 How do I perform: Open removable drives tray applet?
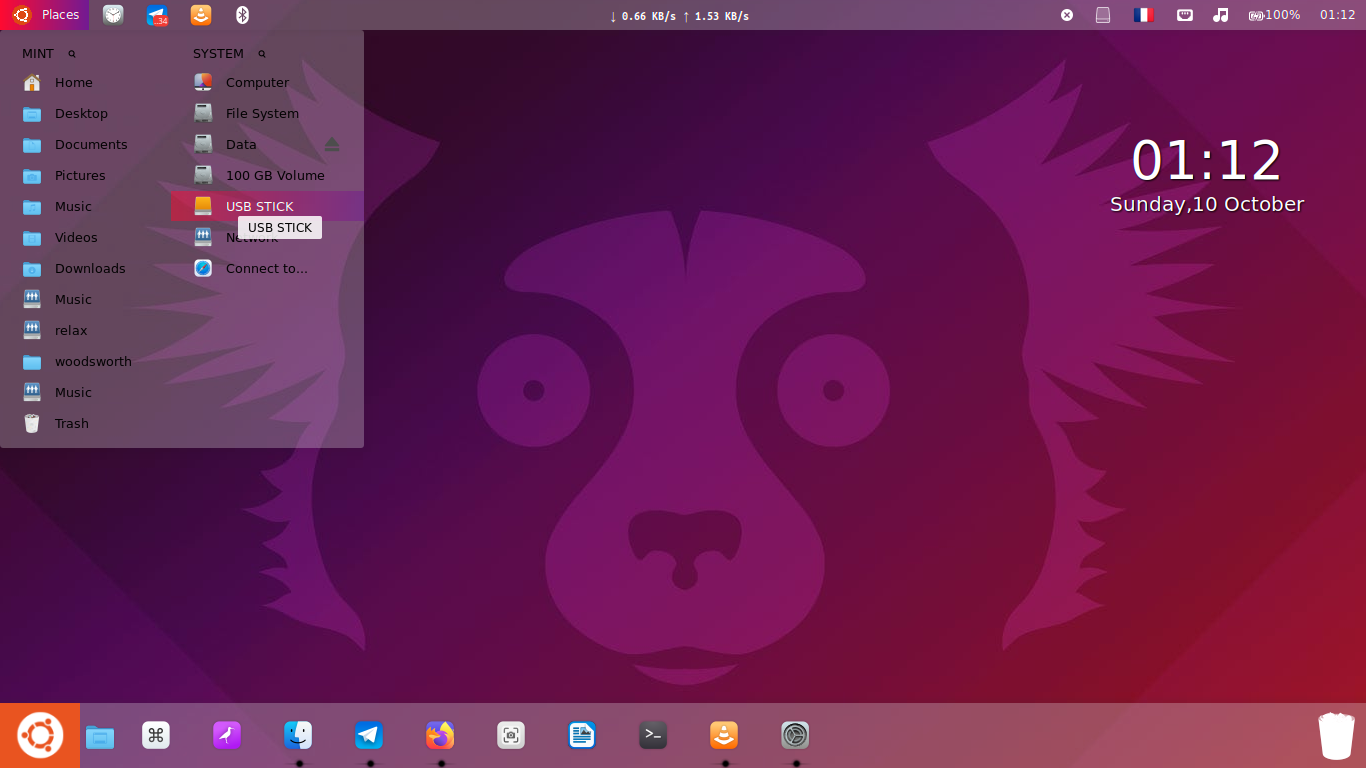pos(1103,15)
